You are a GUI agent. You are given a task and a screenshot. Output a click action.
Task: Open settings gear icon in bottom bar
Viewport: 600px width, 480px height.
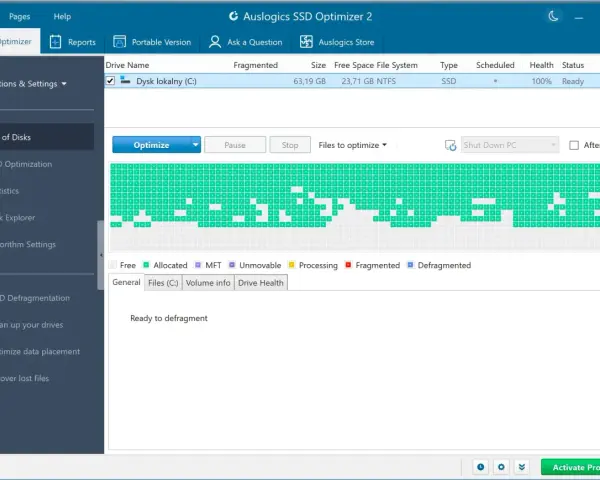coord(501,467)
